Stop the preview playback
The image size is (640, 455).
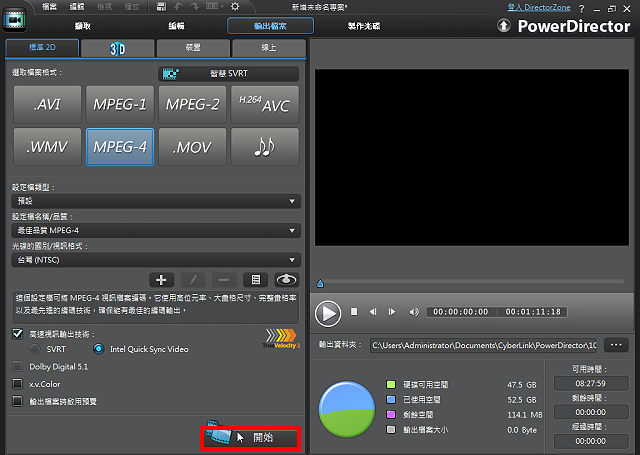pyautogui.click(x=354, y=312)
